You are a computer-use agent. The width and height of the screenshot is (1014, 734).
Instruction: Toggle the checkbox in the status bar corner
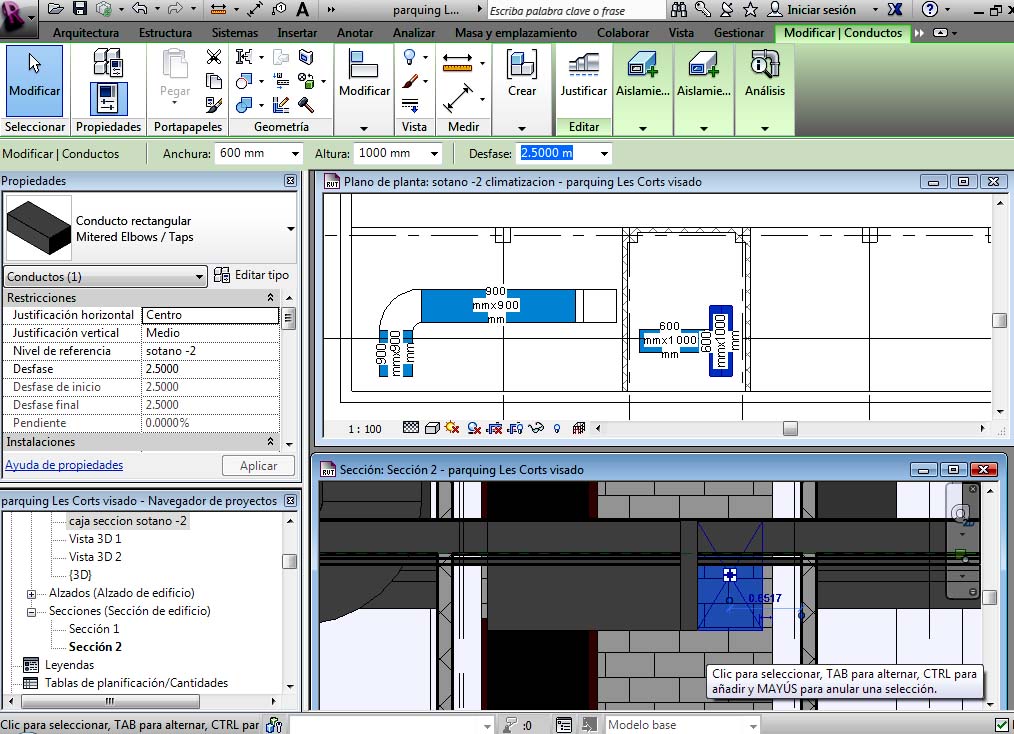(x=1003, y=725)
